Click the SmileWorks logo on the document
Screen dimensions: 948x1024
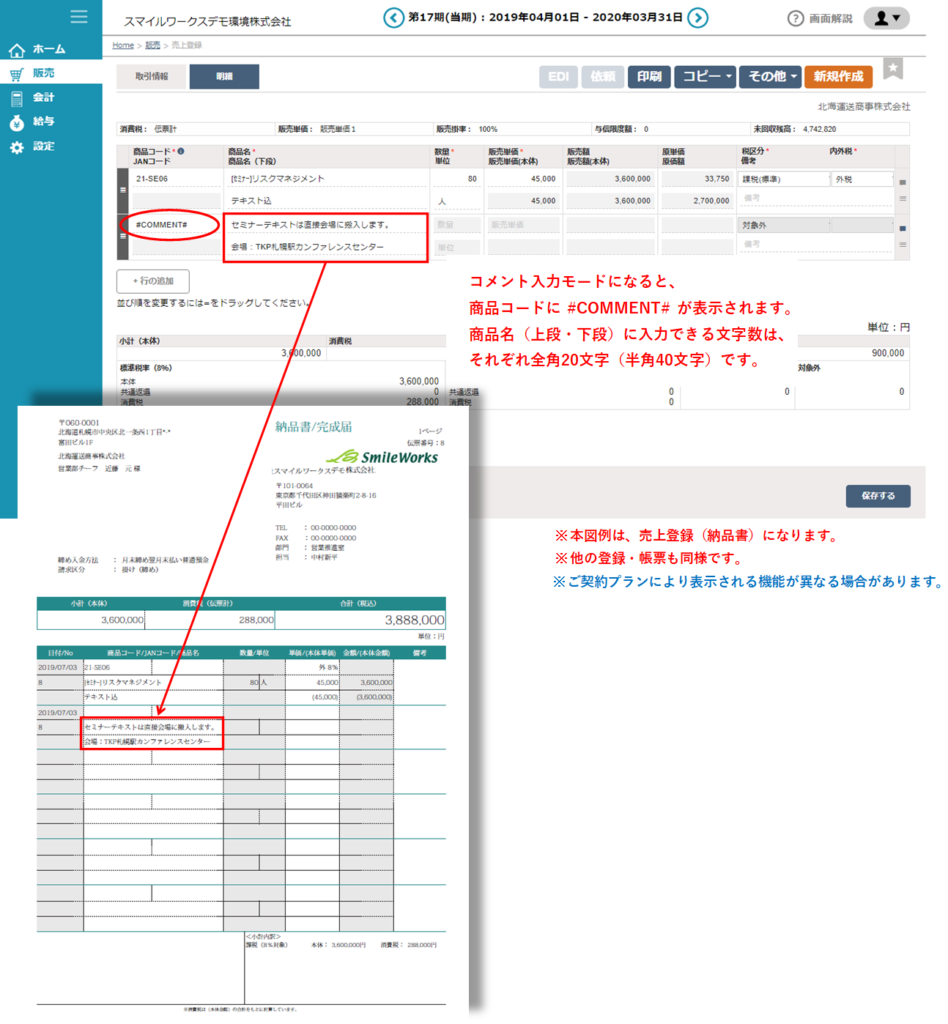coord(383,457)
